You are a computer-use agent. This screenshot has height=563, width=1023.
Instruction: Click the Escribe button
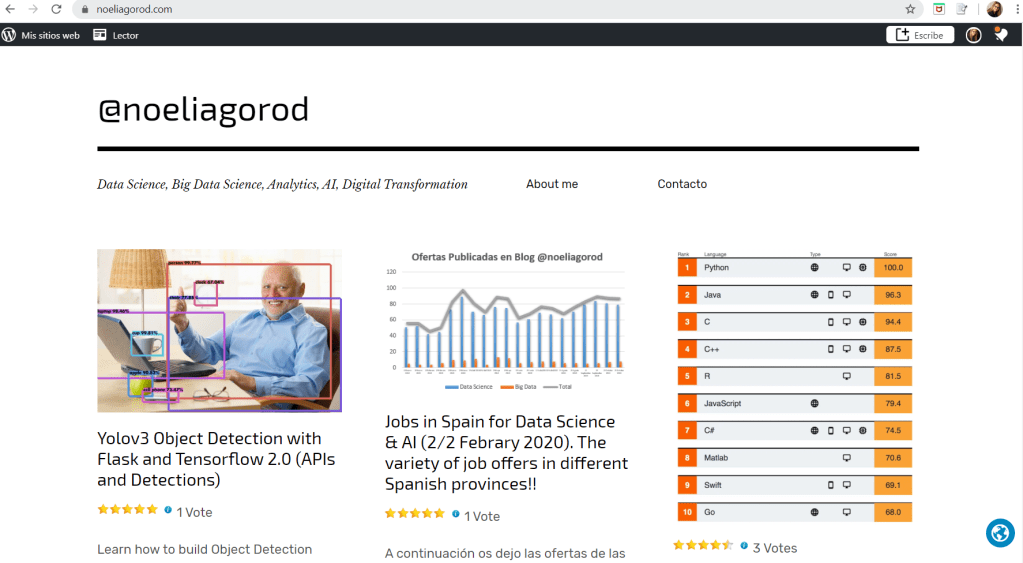[920, 35]
